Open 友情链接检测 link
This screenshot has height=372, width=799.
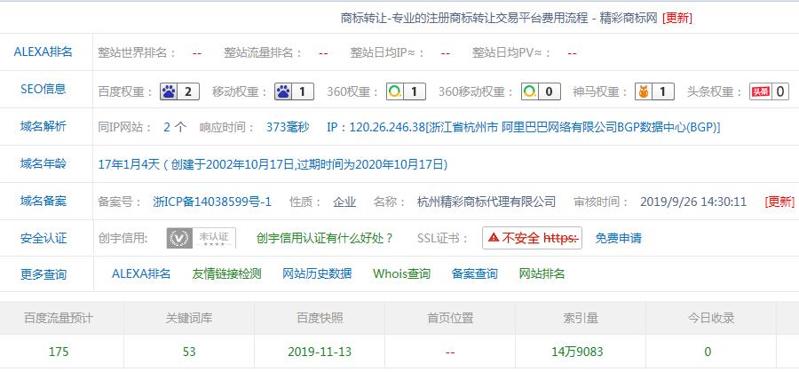pos(227,274)
